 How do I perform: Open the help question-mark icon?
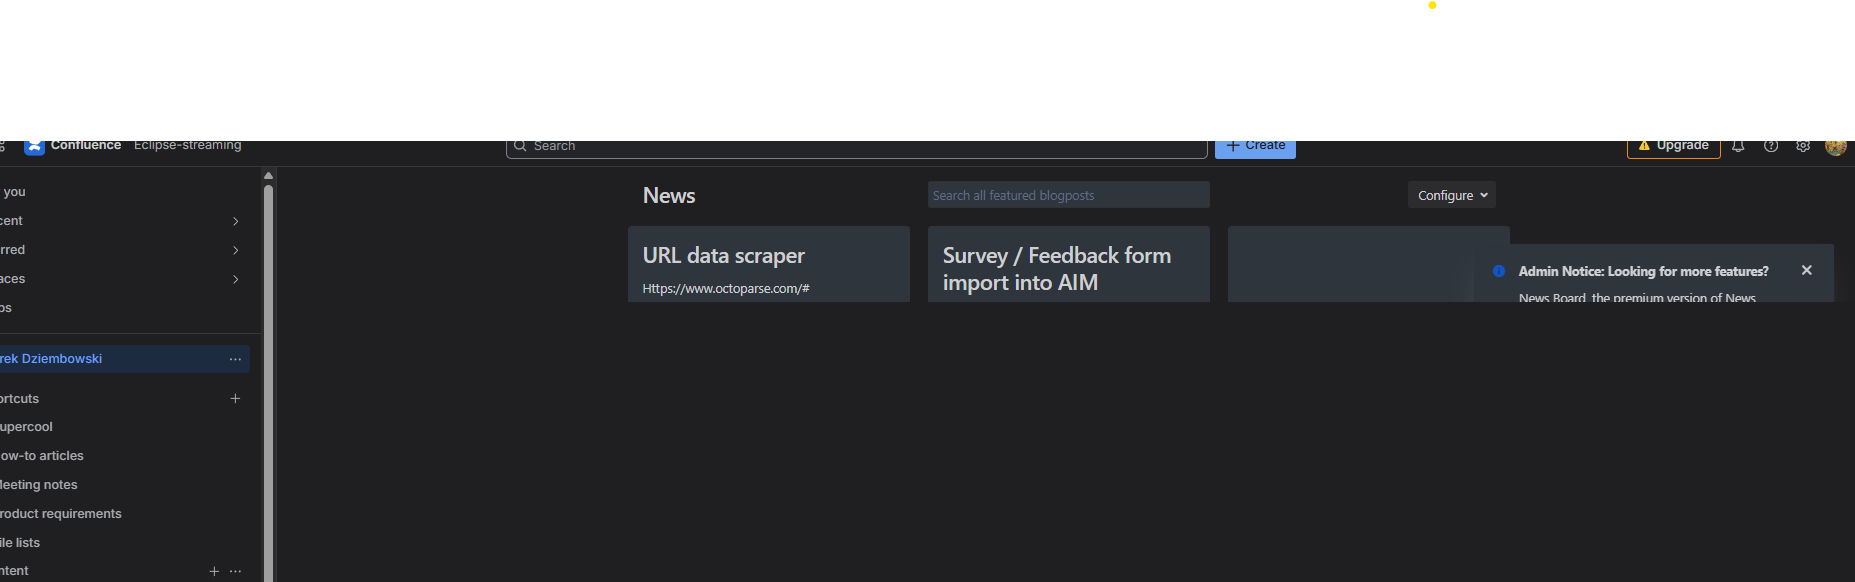[x=1771, y=146]
